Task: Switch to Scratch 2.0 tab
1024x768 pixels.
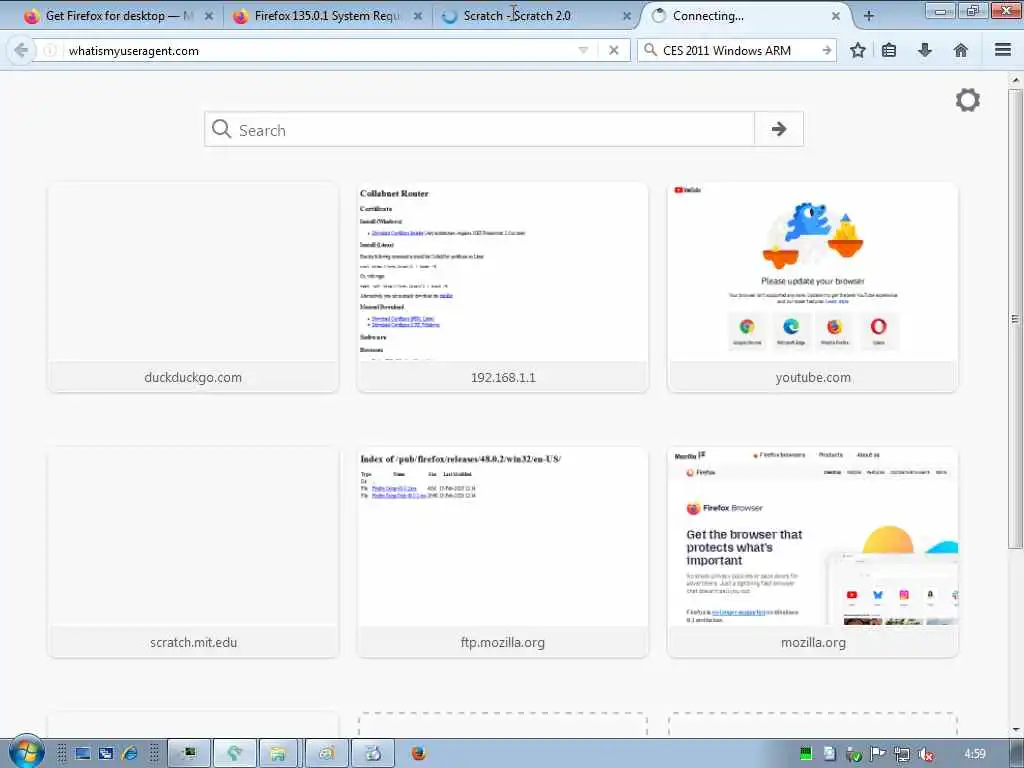Action: click(x=529, y=16)
